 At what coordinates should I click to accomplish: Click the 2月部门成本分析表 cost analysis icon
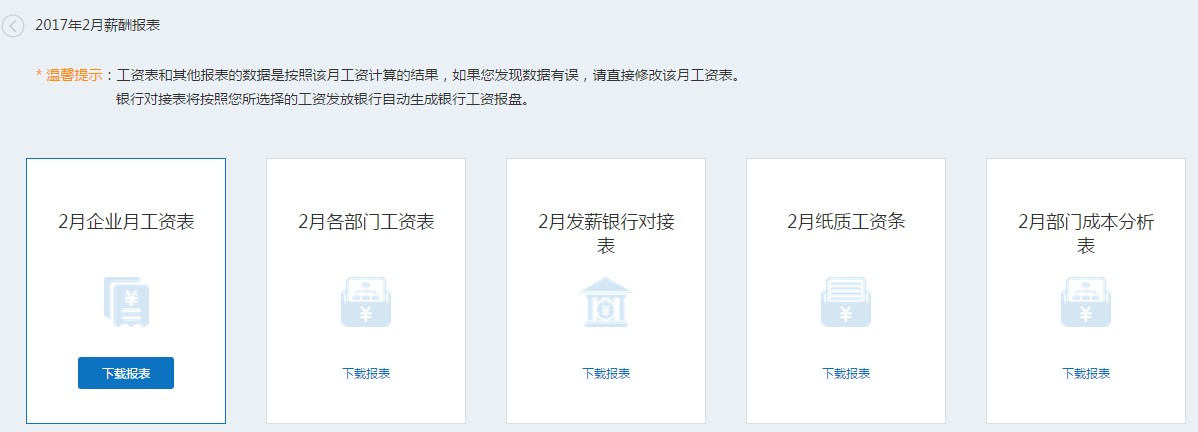pyautogui.click(x=1086, y=303)
